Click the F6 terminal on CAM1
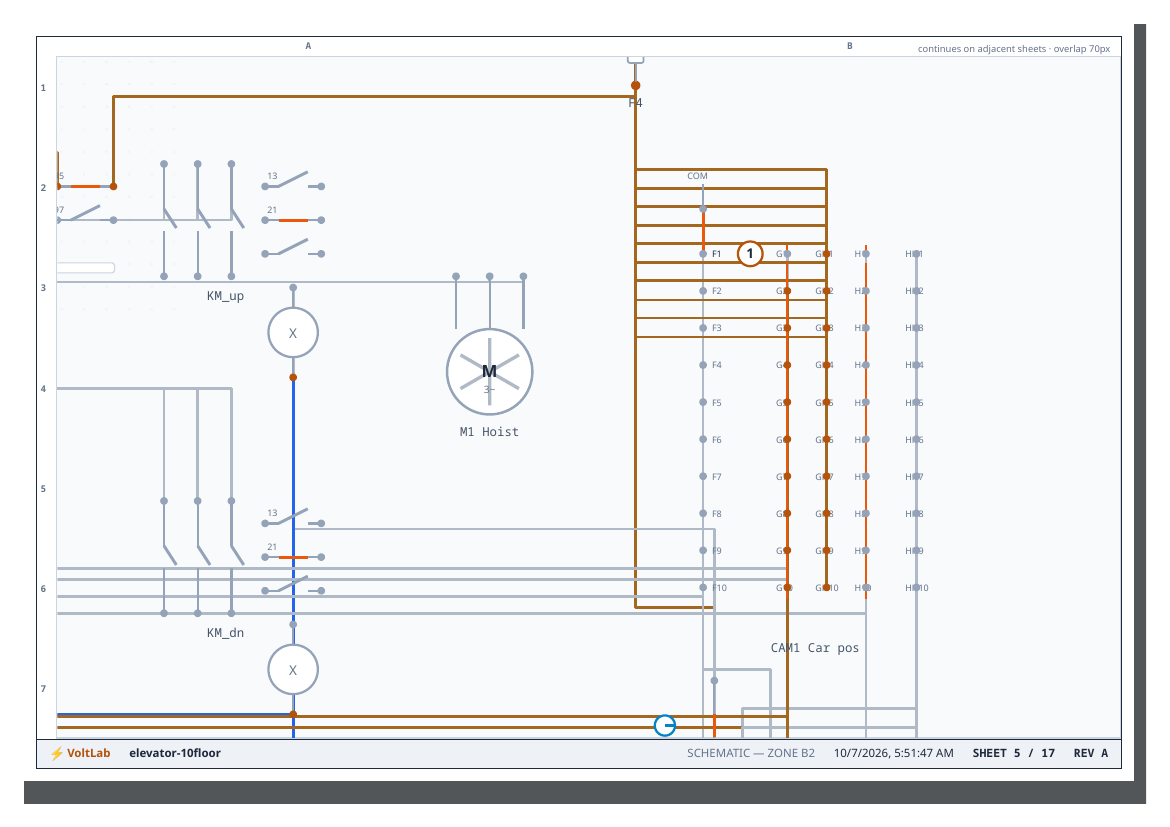 point(703,440)
